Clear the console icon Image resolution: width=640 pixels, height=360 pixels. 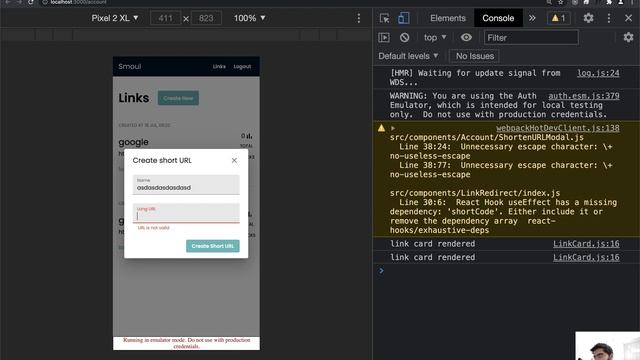click(404, 38)
